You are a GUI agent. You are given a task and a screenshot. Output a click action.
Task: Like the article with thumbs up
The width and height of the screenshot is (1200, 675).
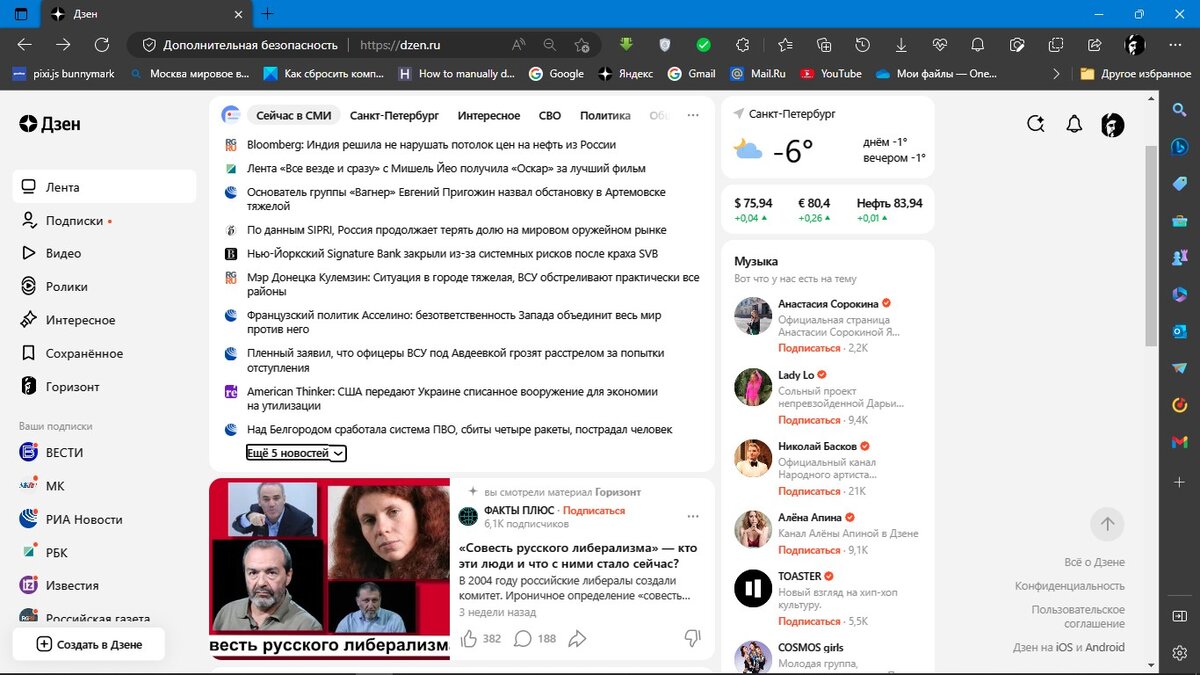tap(469, 638)
